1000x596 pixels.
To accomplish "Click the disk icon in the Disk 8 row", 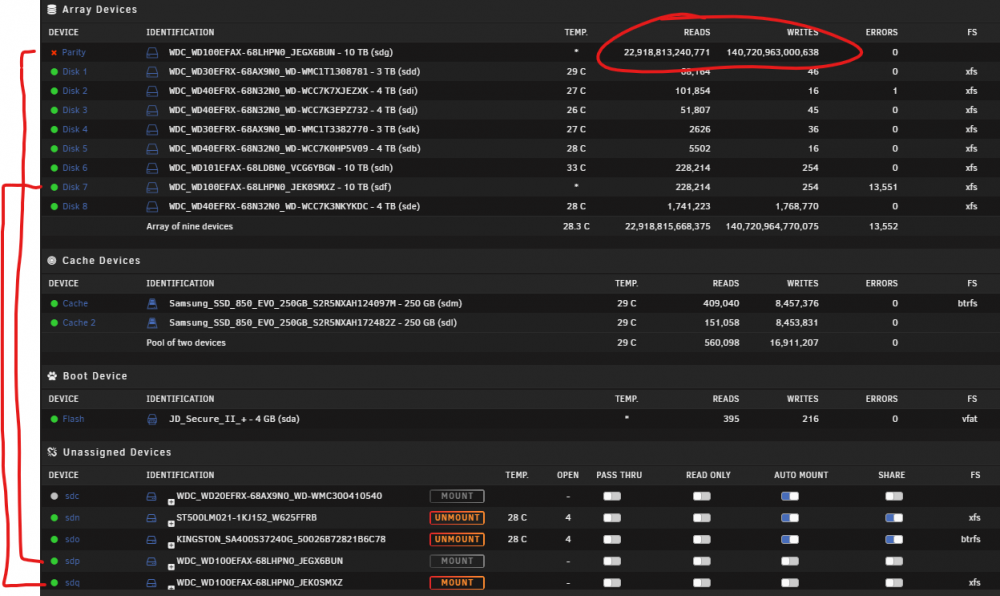I will (152, 207).
